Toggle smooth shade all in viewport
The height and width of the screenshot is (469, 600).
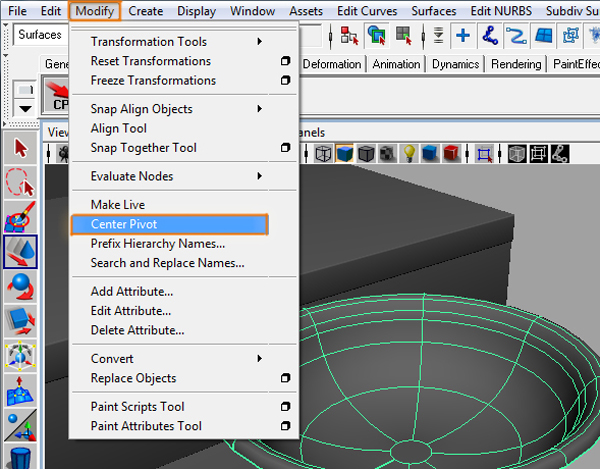point(344,154)
